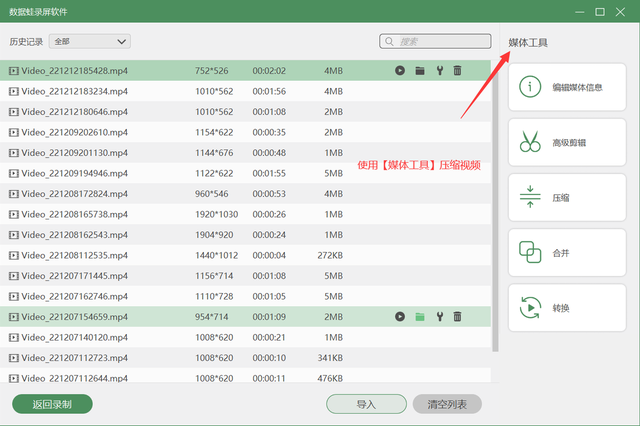Play Video_221207154659.mp4 with the play icon

pos(400,317)
